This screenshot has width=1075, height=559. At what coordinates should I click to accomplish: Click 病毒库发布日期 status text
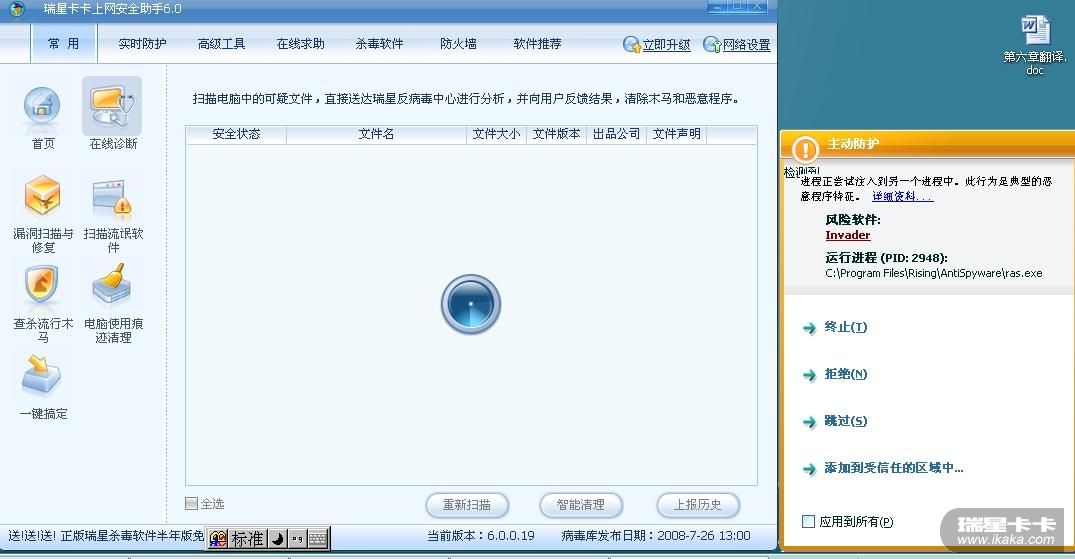(655, 536)
